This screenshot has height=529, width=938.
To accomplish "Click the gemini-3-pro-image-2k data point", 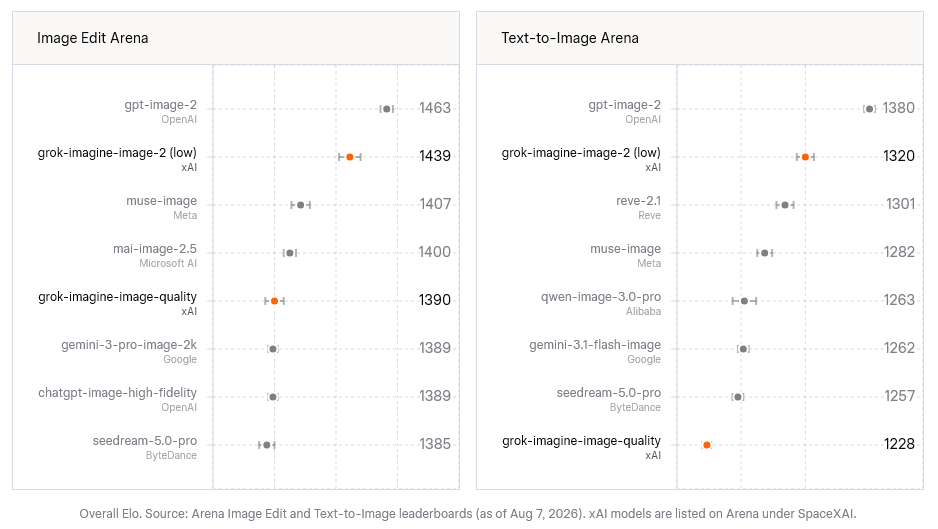I will point(273,349).
